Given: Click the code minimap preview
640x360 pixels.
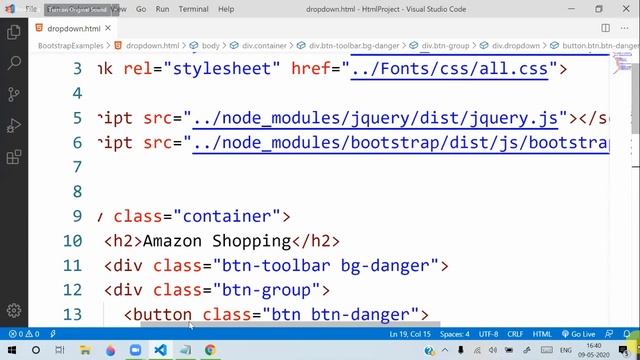Looking at the screenshot, I should tap(621, 63).
